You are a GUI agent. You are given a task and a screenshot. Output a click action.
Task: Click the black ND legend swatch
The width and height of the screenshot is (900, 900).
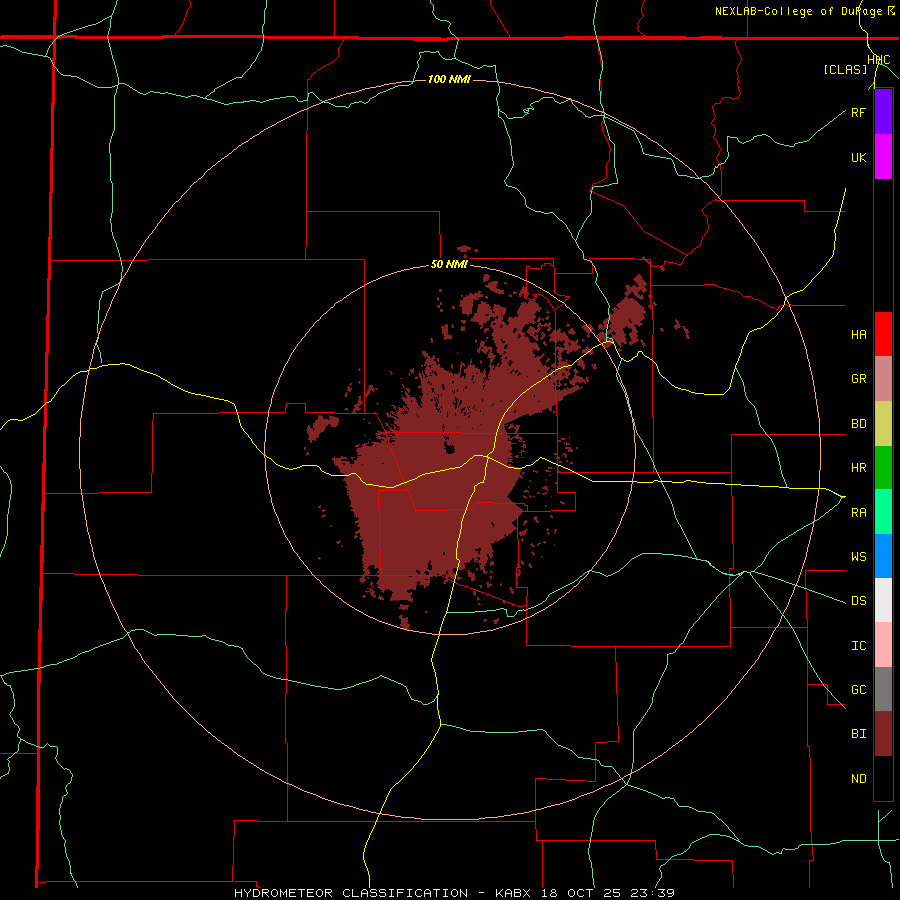tap(883, 778)
